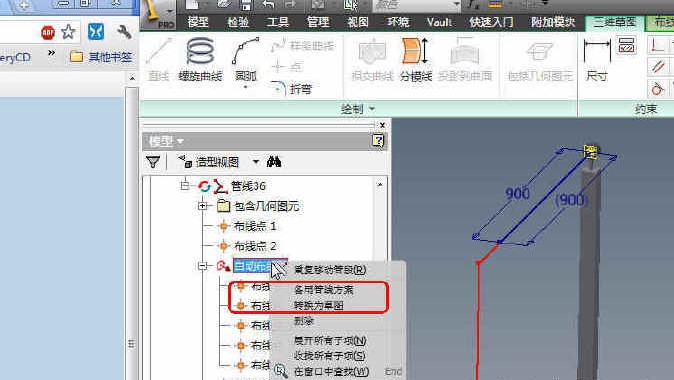Open the 工具 ribbon tab

click(278, 22)
